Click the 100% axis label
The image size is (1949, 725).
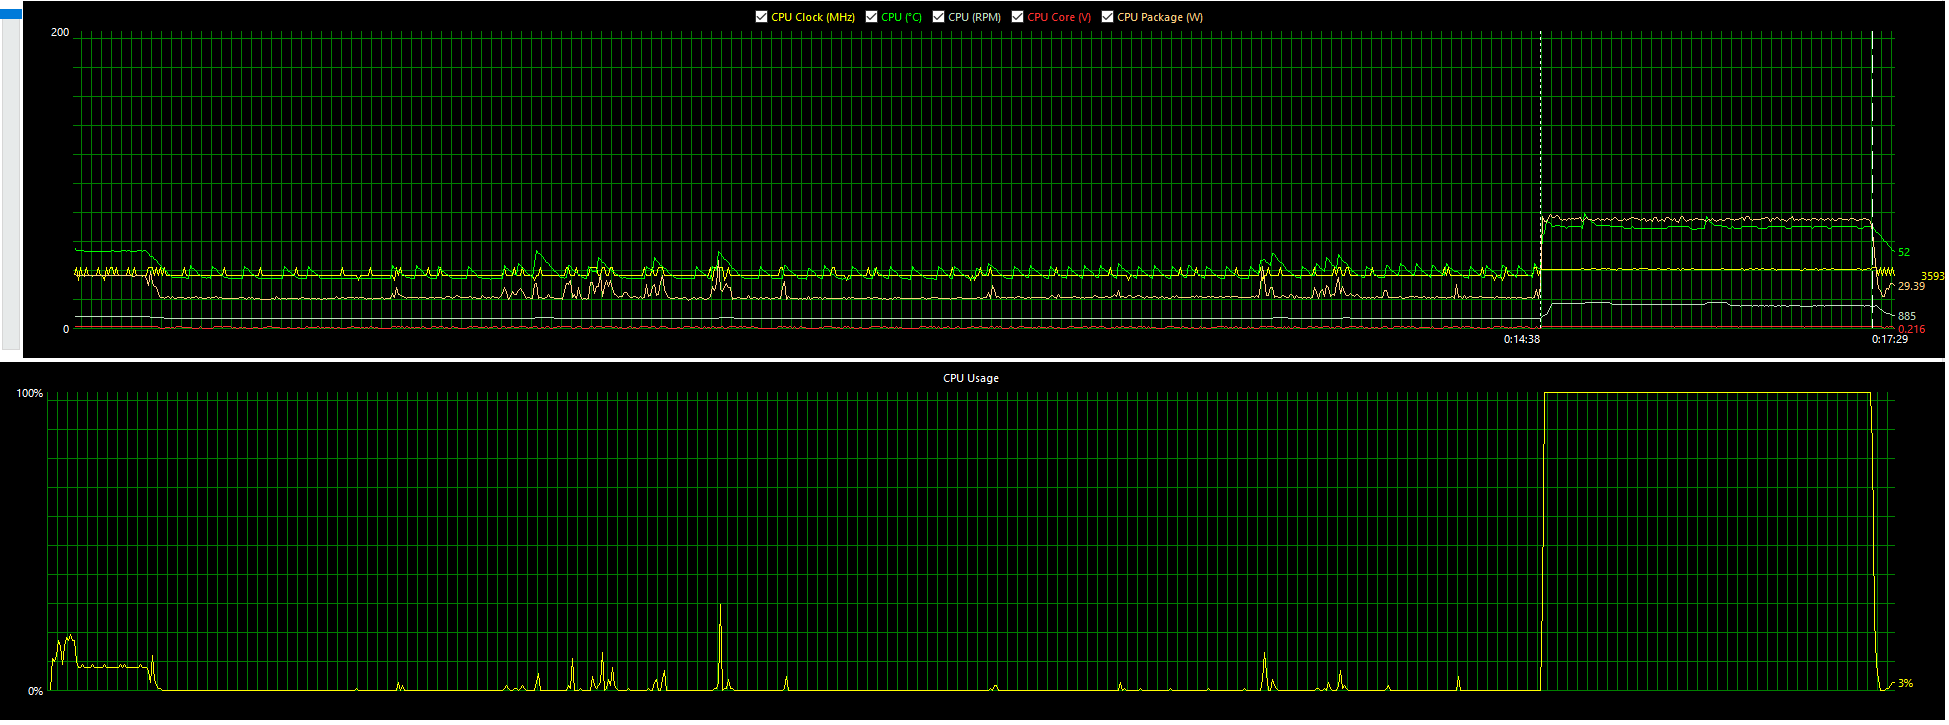tap(30, 393)
